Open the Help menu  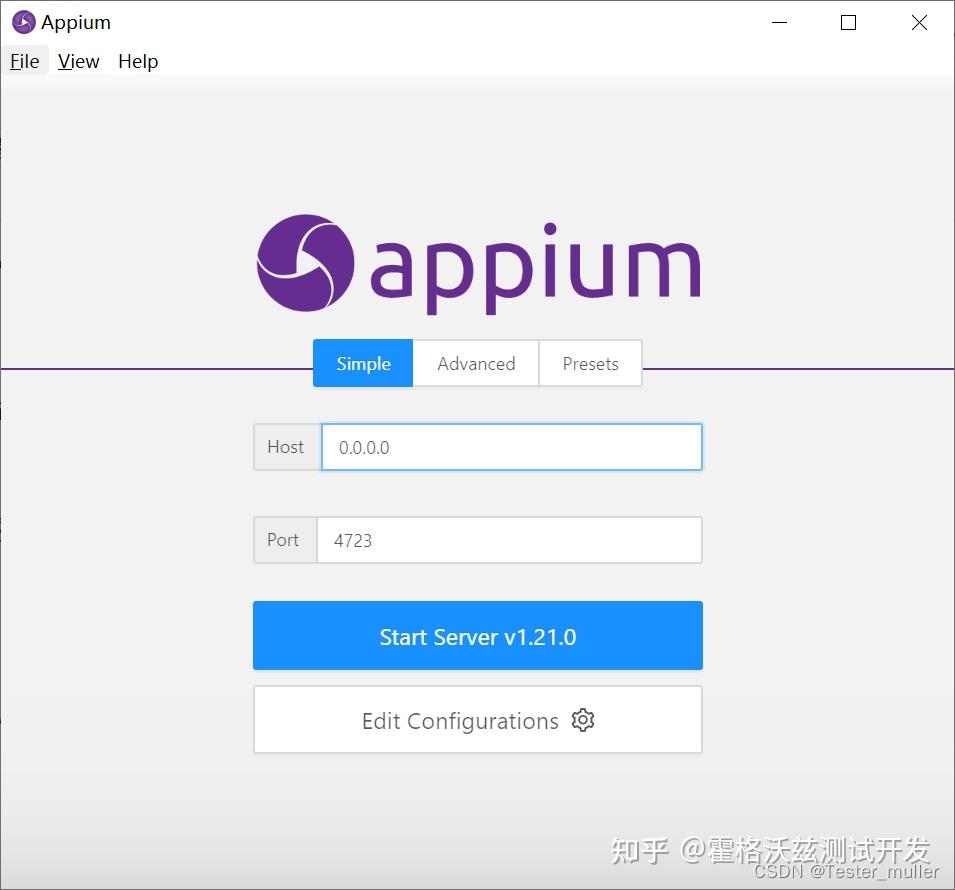[x=137, y=61]
